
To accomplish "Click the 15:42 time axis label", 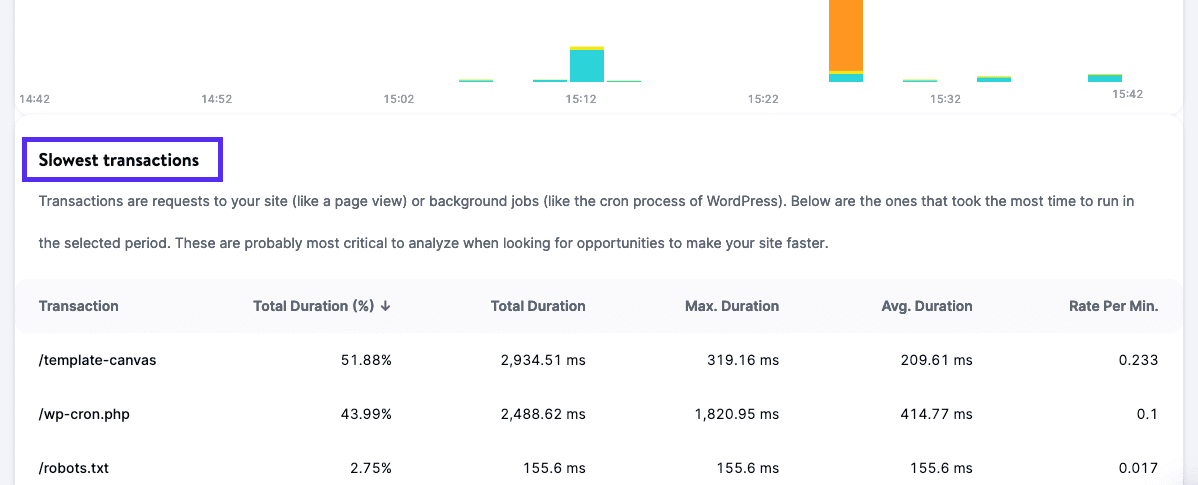I will (1128, 94).
